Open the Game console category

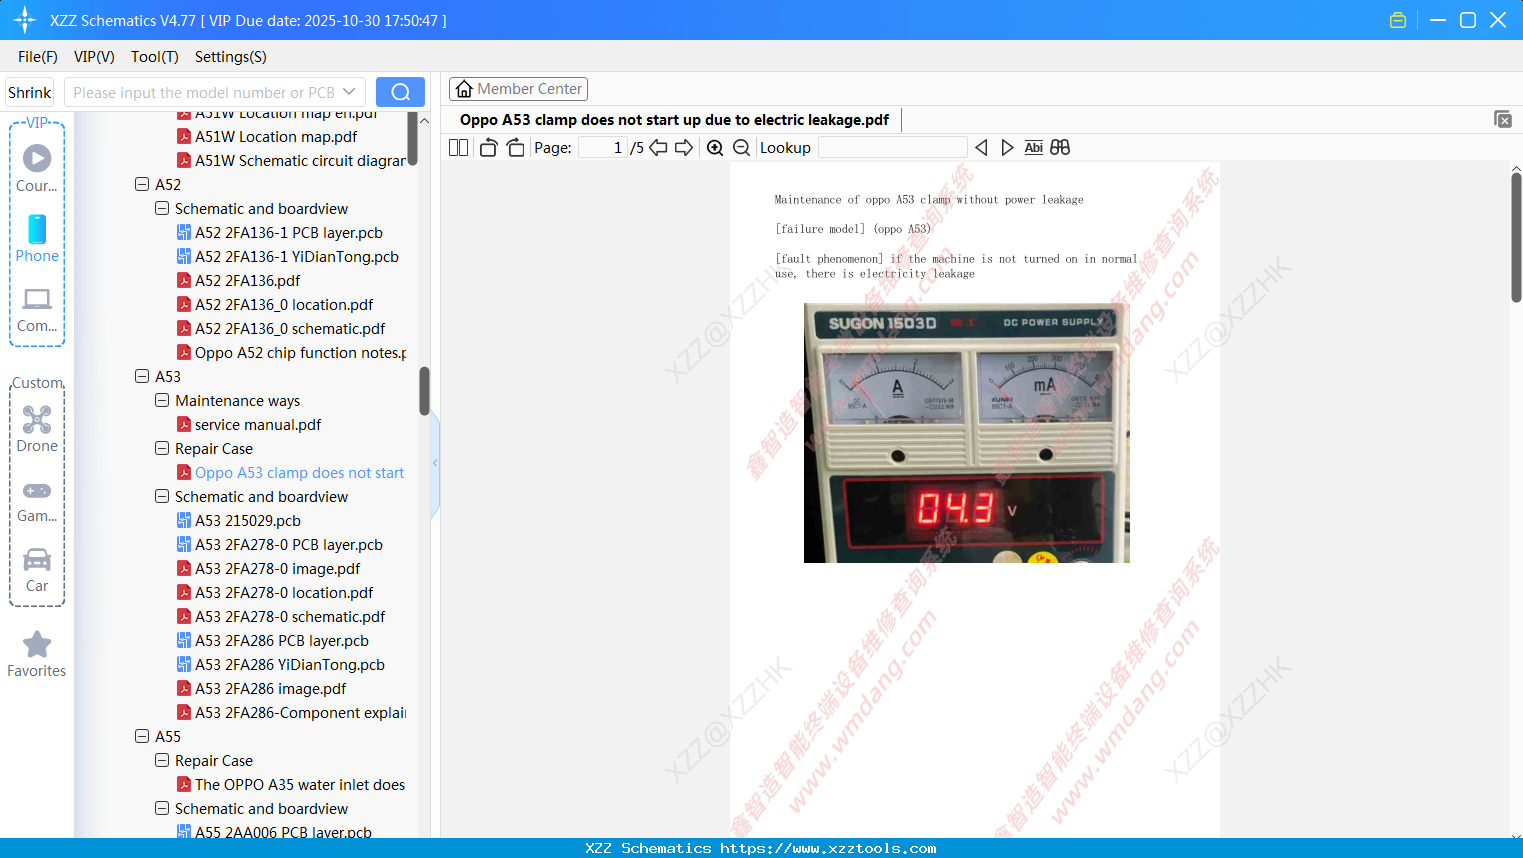tap(37, 501)
